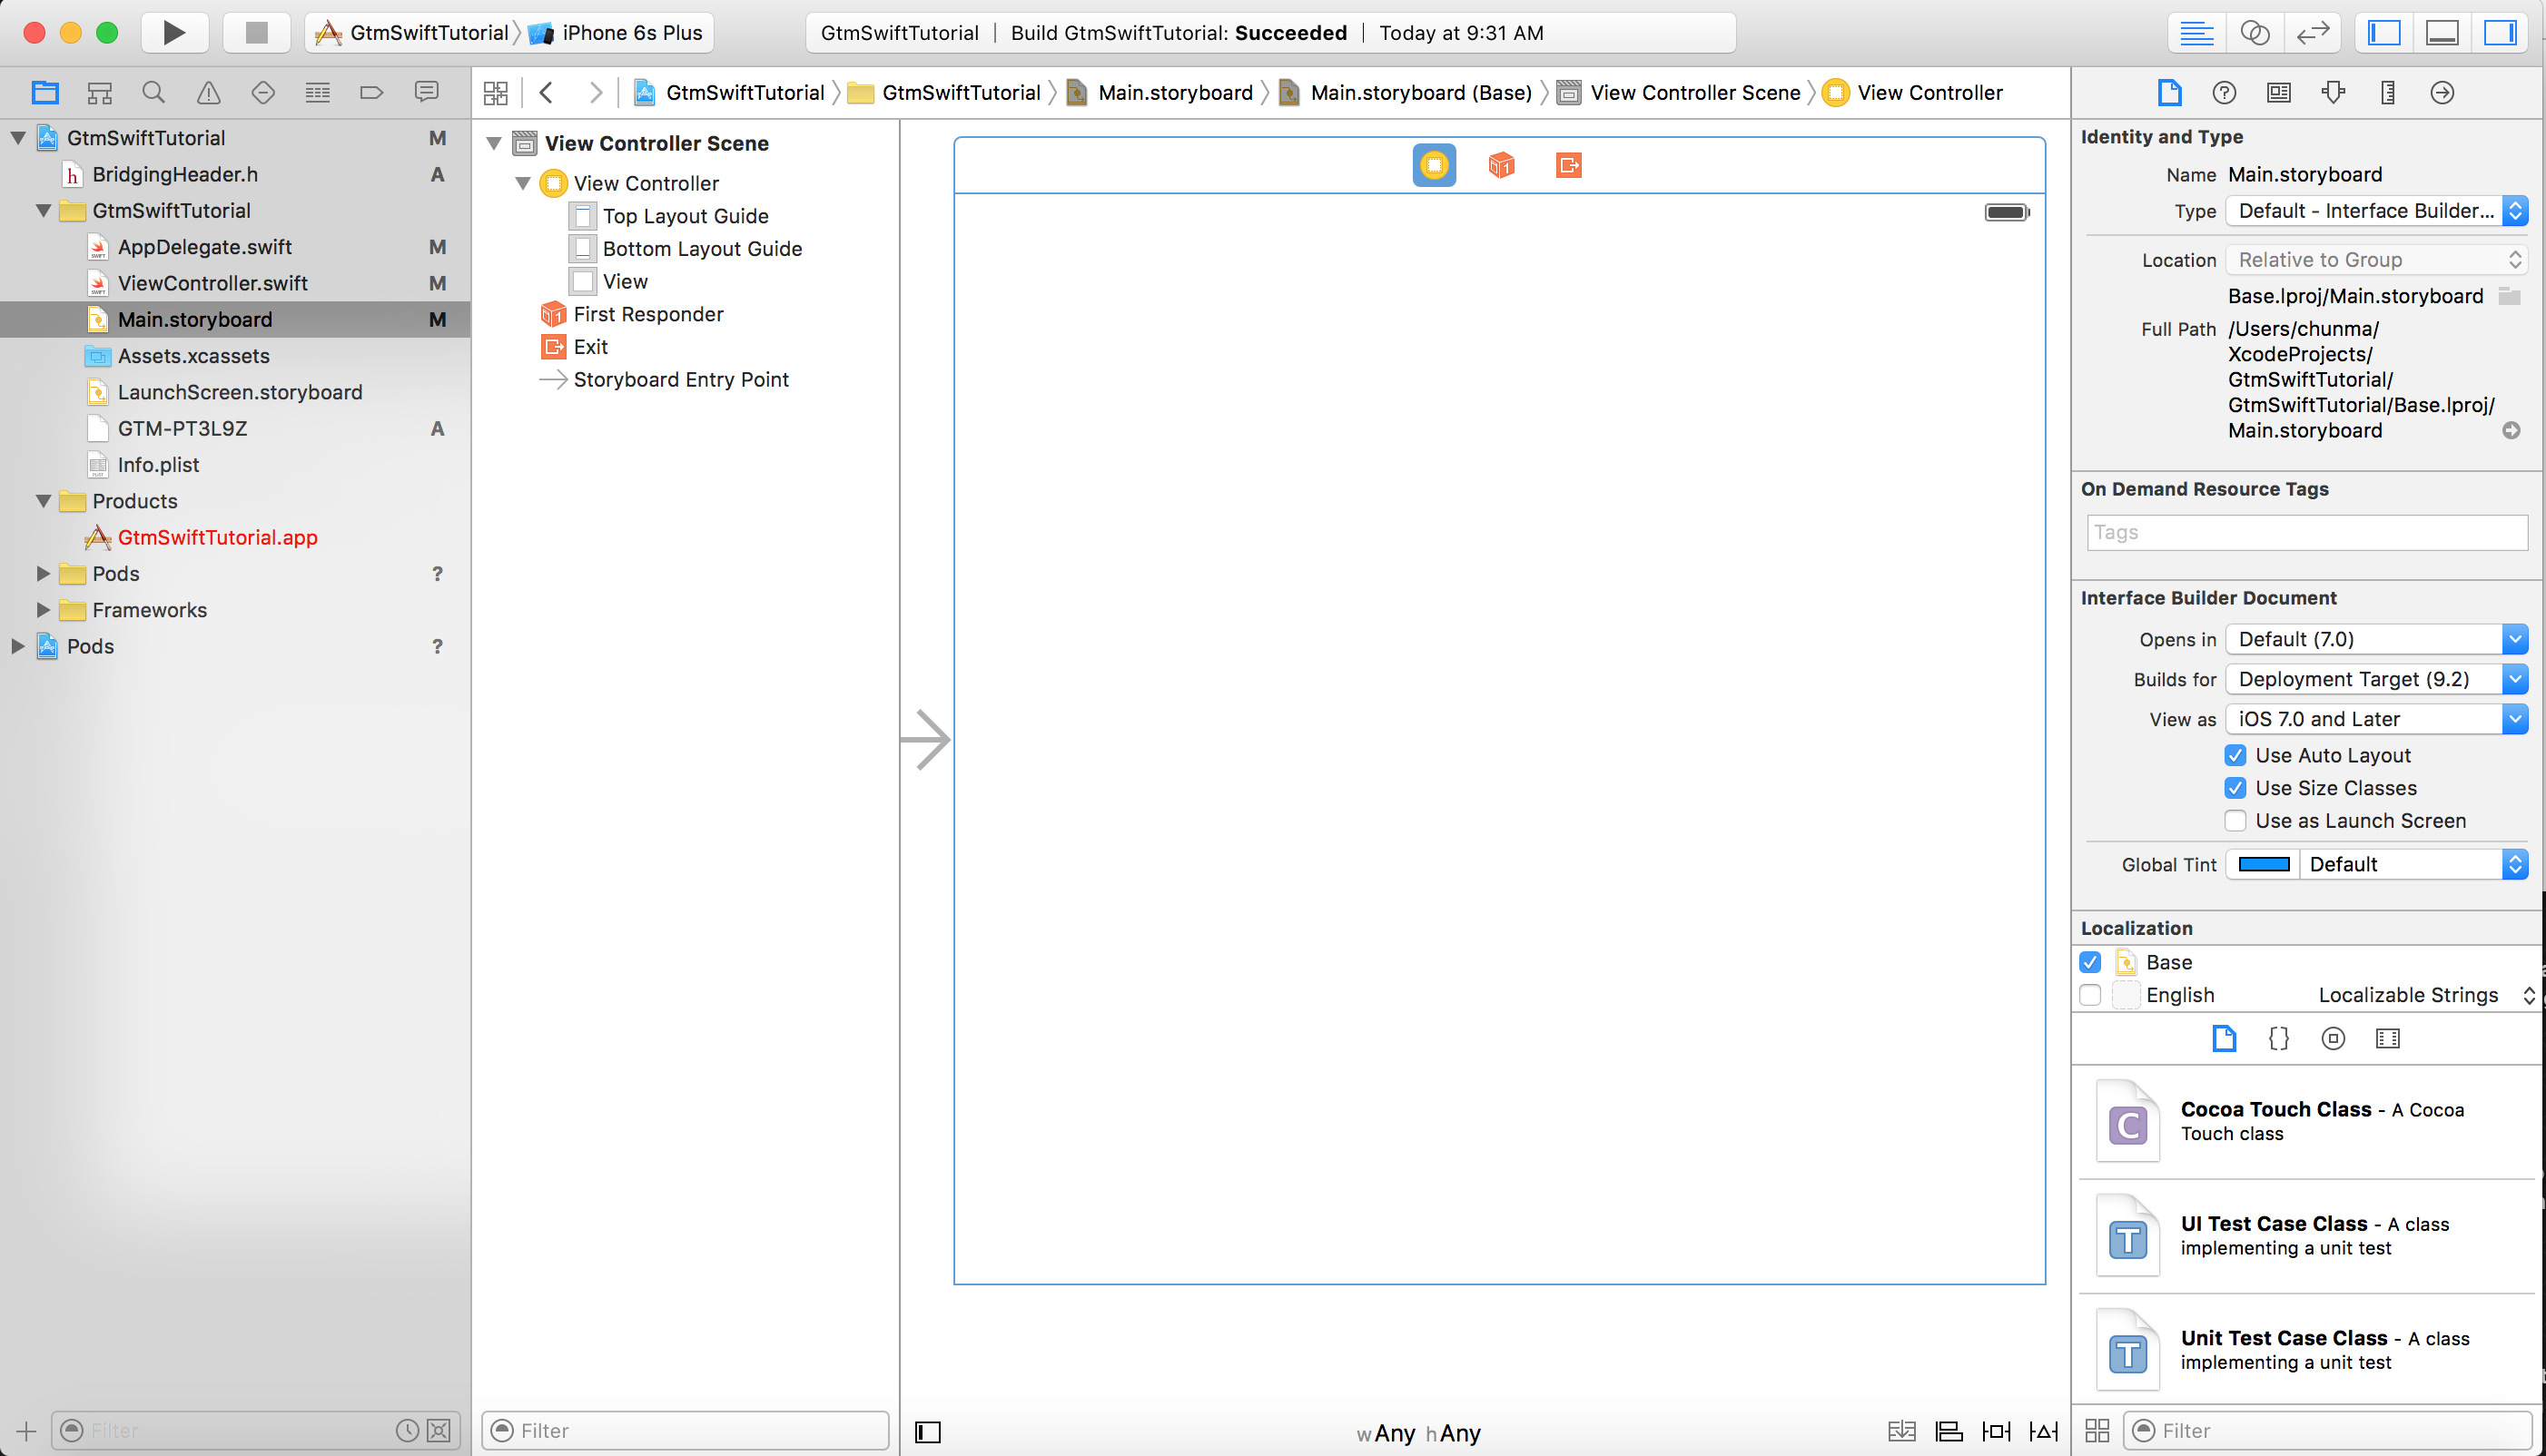Click the Attributes inspector icon in right panel

pyautogui.click(x=2334, y=91)
